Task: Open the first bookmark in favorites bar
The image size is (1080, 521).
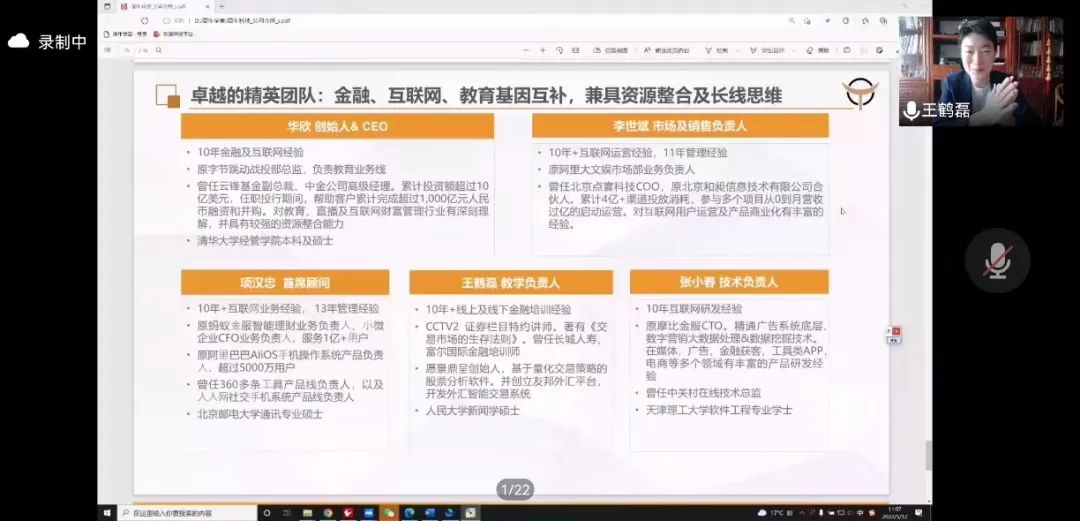Action: [125, 34]
